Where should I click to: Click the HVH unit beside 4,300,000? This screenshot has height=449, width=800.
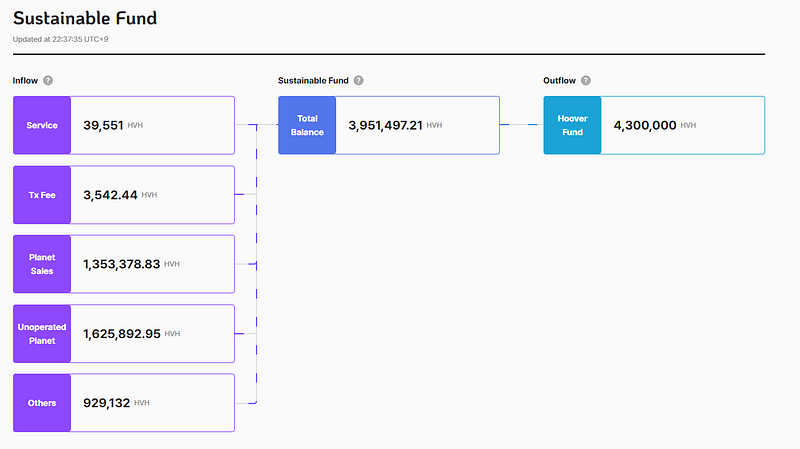[x=688, y=126]
